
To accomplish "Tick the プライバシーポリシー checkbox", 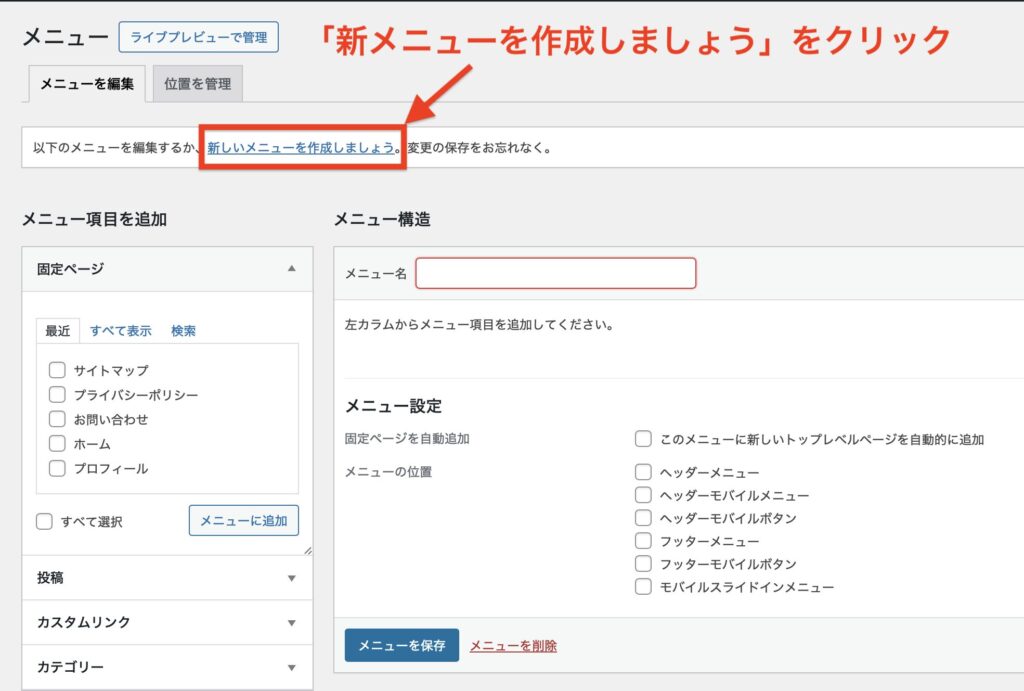I will 57,395.
